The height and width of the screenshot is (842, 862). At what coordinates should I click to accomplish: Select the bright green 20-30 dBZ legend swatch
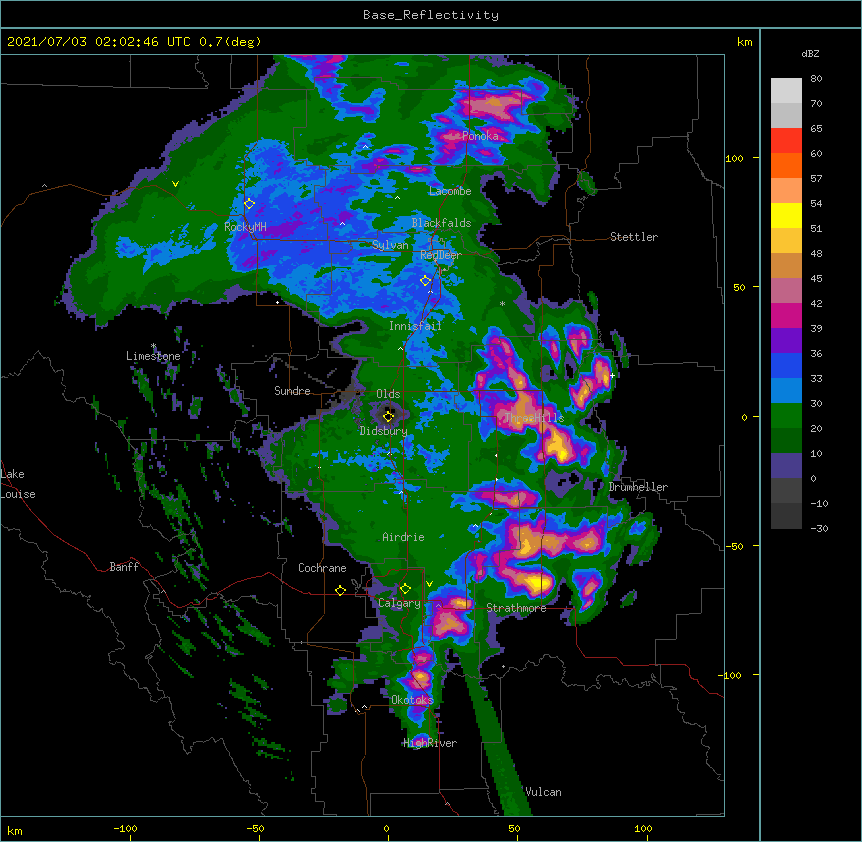(786, 416)
